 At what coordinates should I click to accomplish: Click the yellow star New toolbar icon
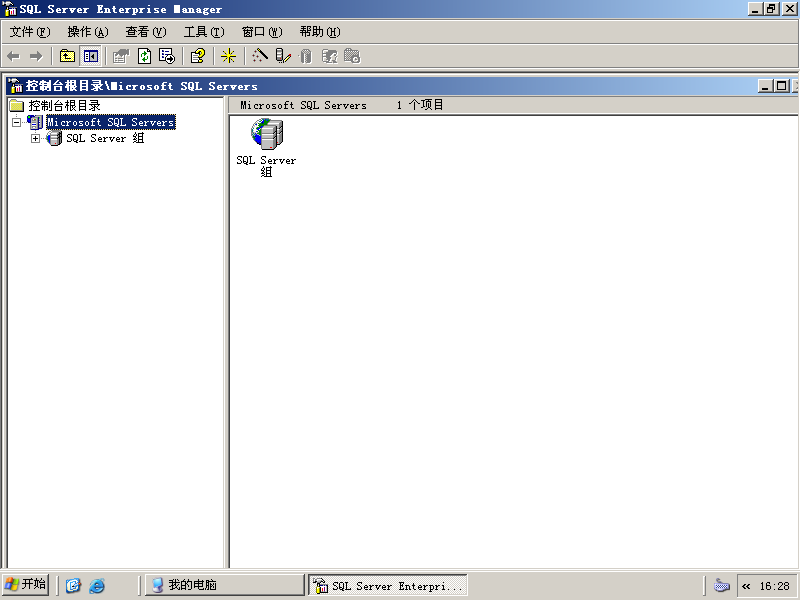click(228, 56)
